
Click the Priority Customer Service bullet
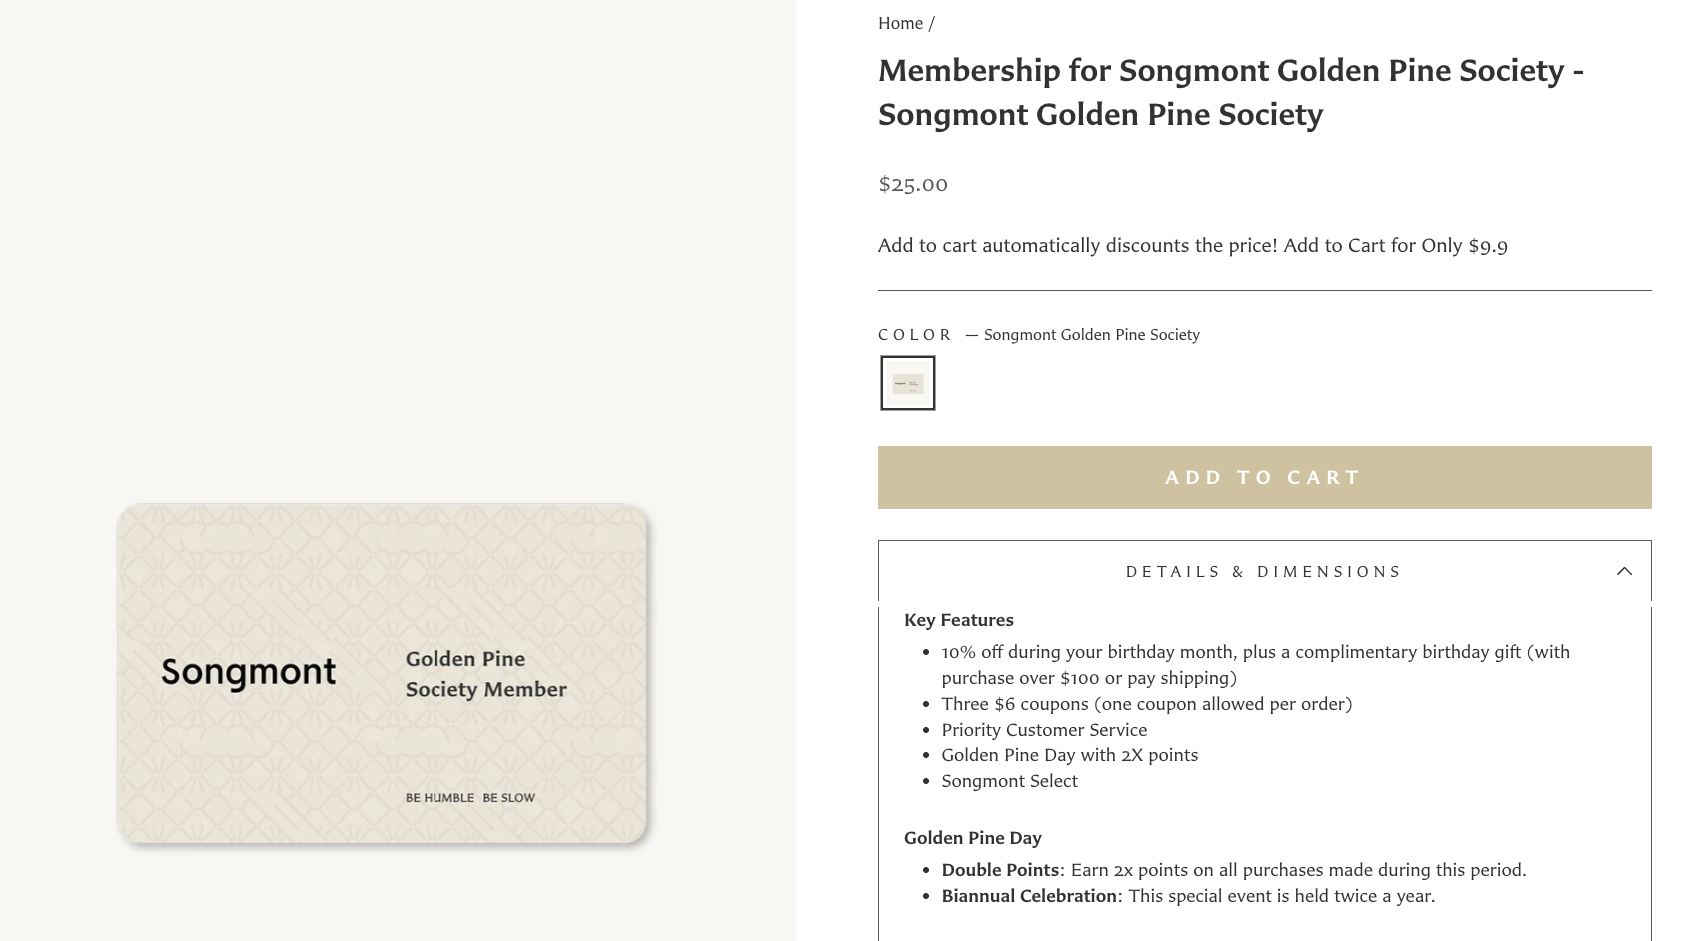click(1044, 730)
